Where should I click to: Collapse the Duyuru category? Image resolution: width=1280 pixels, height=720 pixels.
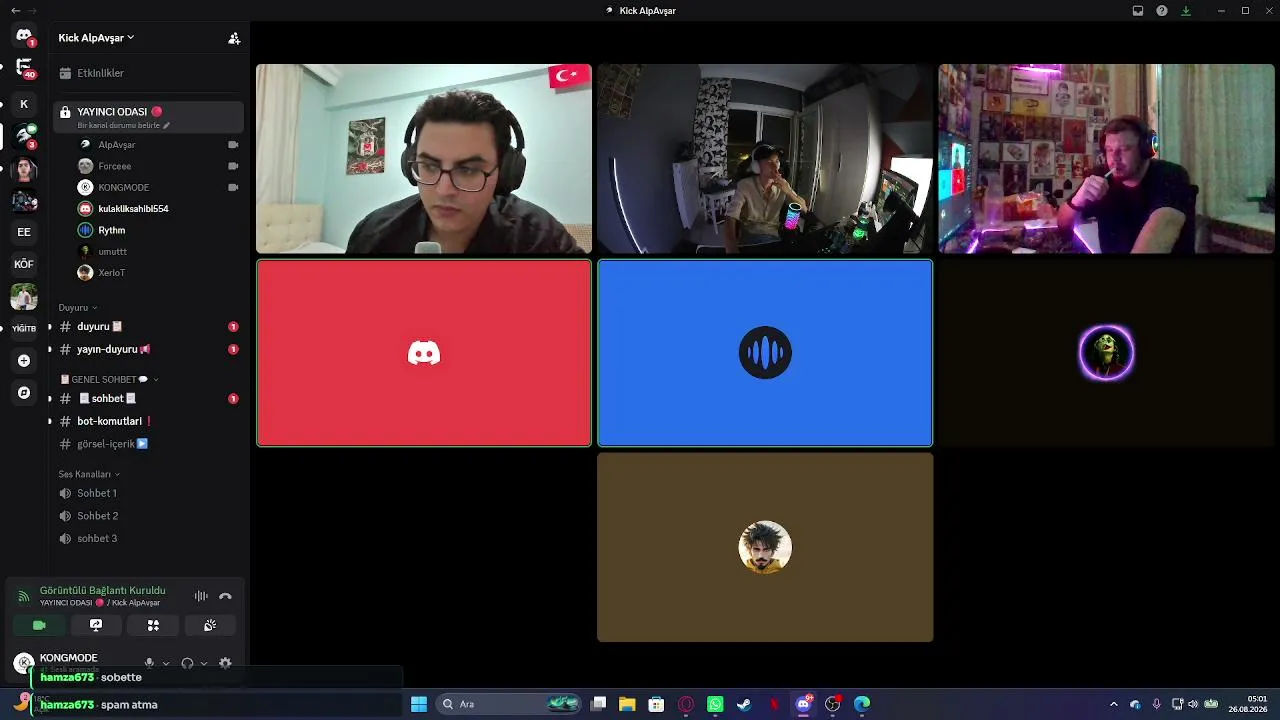pyautogui.click(x=78, y=308)
